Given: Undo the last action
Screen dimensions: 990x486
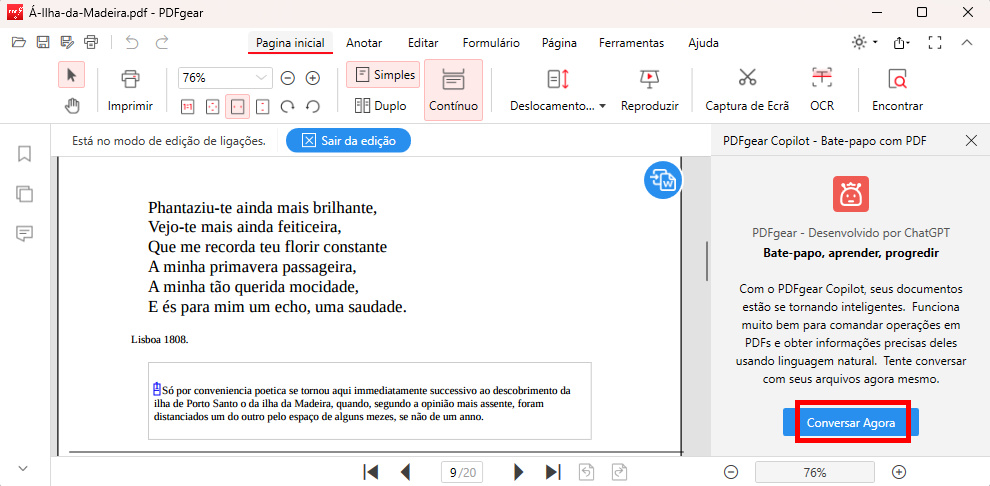Looking at the screenshot, I should (132, 43).
